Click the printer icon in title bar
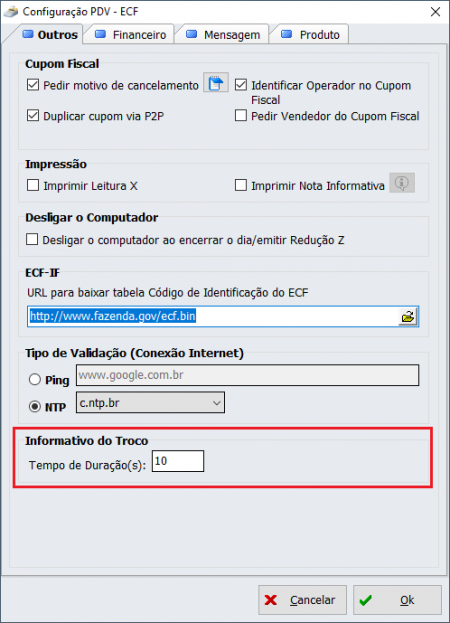Viewport: 450px width, 623px height. coord(10,12)
